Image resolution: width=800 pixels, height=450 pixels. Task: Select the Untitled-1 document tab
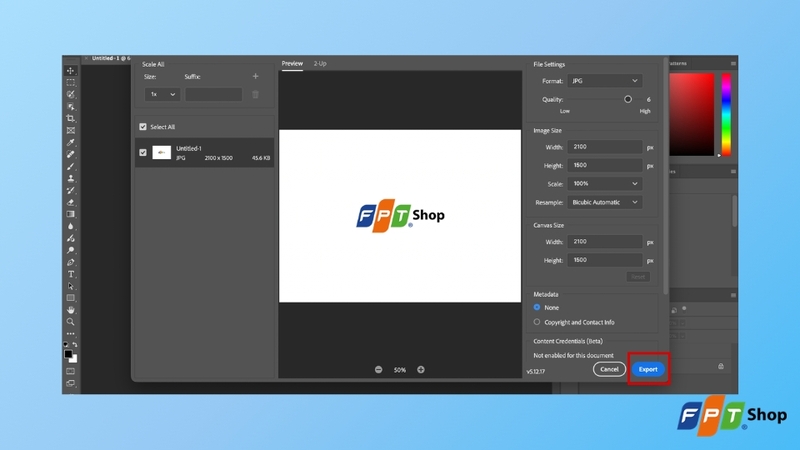point(109,59)
